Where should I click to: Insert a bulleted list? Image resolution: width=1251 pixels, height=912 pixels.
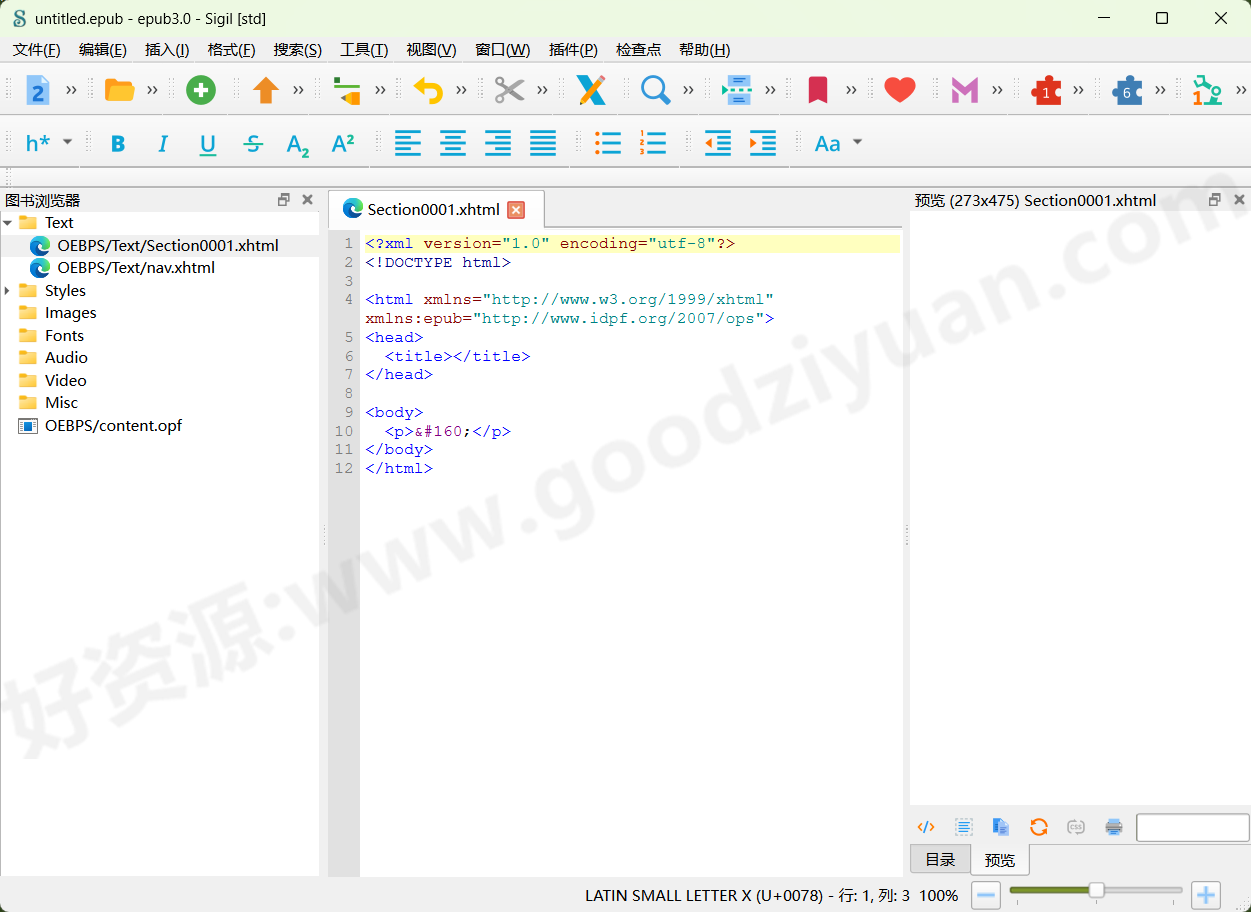(608, 143)
